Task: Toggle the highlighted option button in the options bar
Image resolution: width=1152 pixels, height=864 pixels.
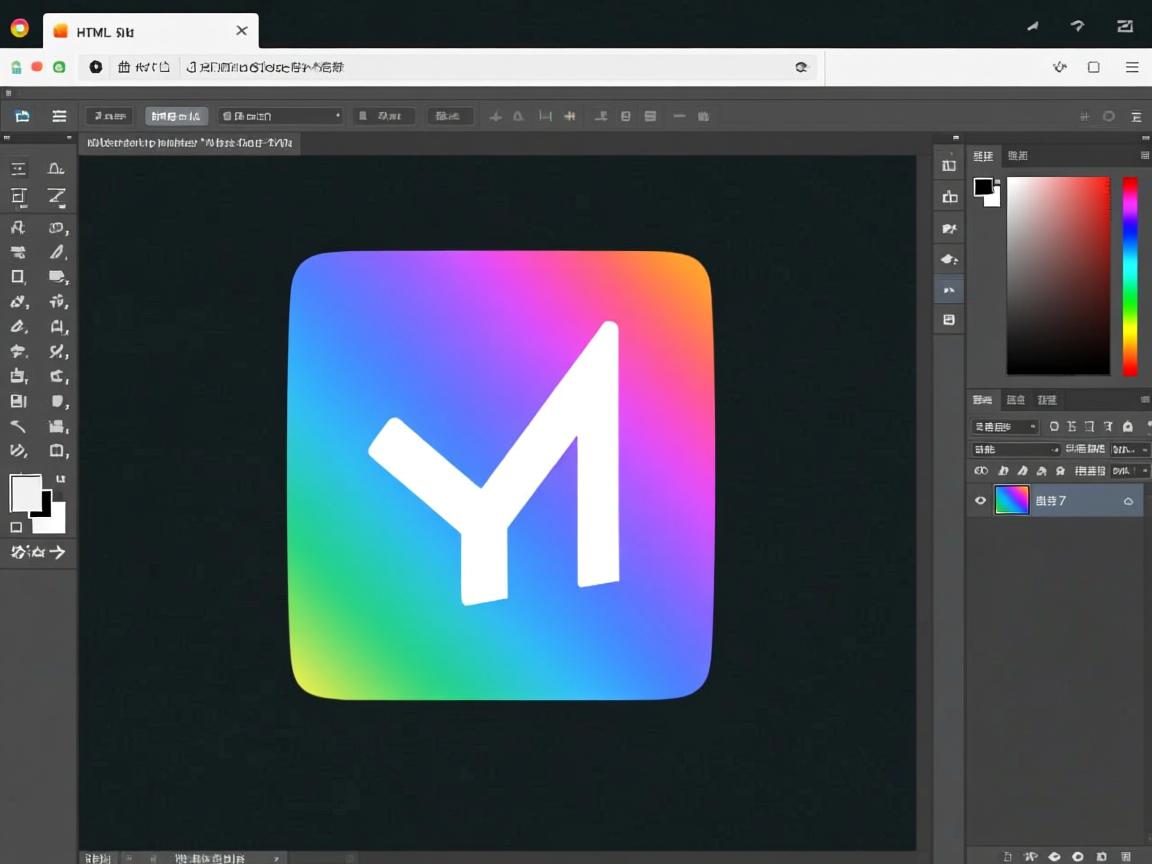Action: [x=176, y=116]
